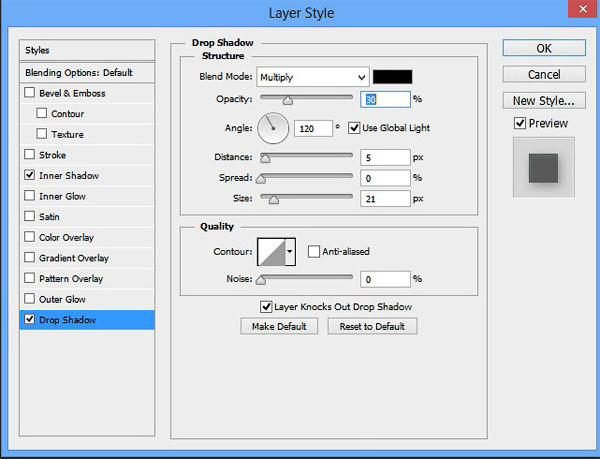This screenshot has height=459, width=600.
Task: Click the Distance value input field
Action: pyautogui.click(x=386, y=157)
